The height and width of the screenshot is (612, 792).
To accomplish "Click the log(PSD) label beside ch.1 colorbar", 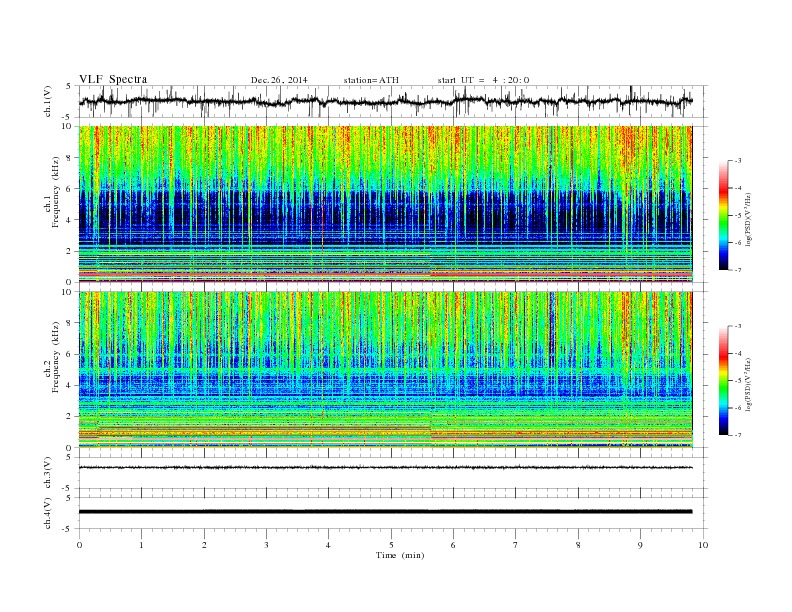I will point(750,218).
